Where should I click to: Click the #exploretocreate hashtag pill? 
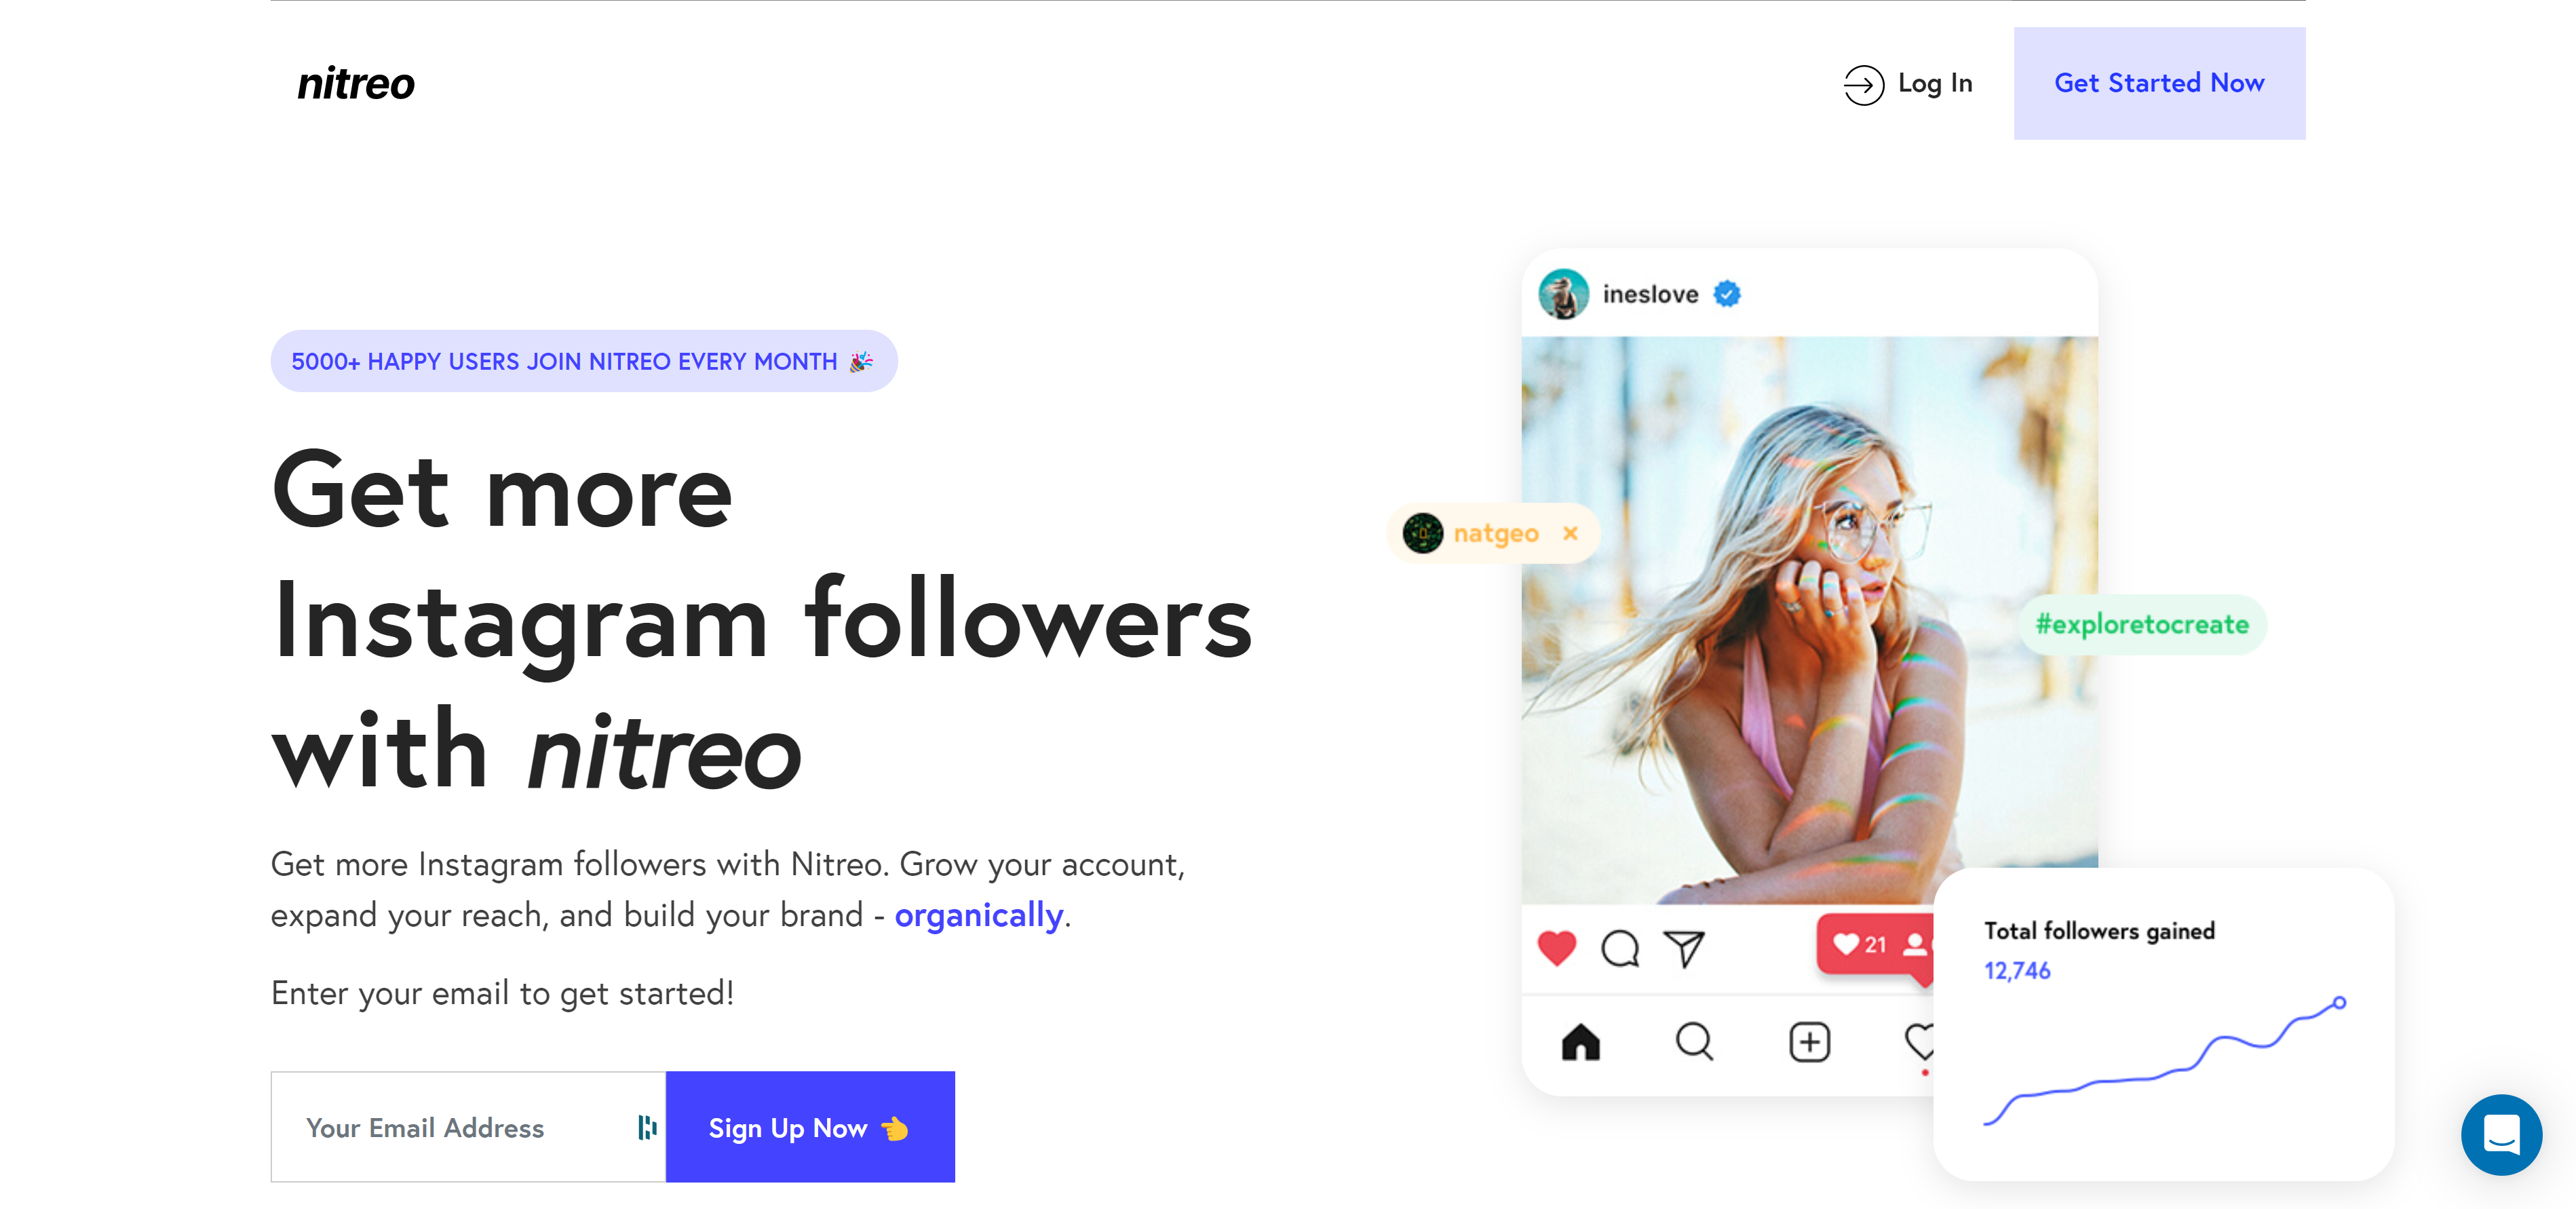(2142, 625)
